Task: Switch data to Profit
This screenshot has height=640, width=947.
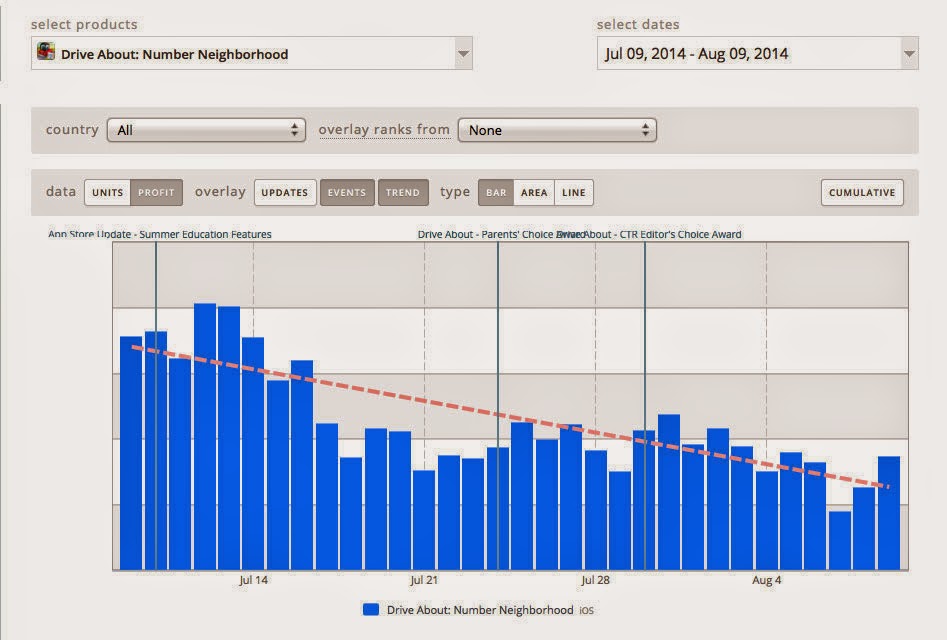Action: (x=156, y=193)
